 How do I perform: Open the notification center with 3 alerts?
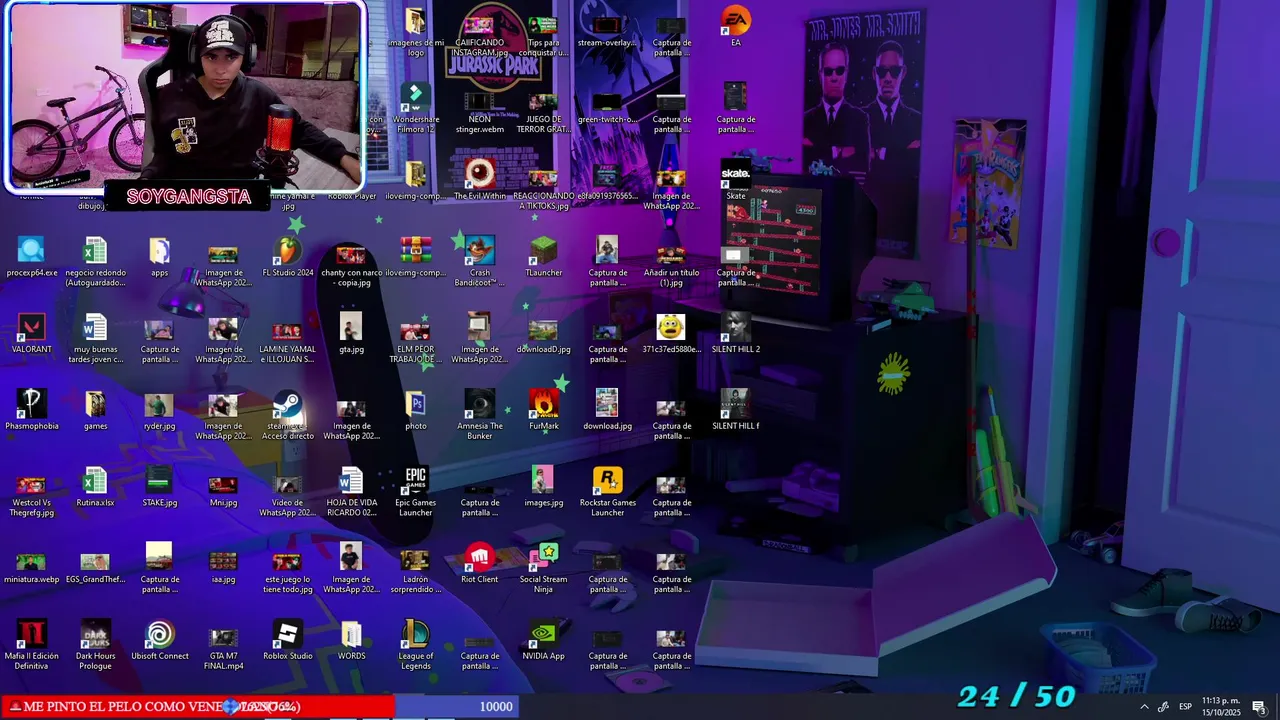click(x=1260, y=707)
